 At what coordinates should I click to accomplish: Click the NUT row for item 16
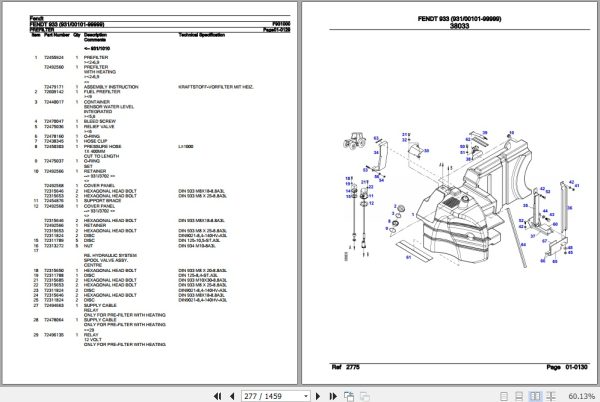(125, 246)
